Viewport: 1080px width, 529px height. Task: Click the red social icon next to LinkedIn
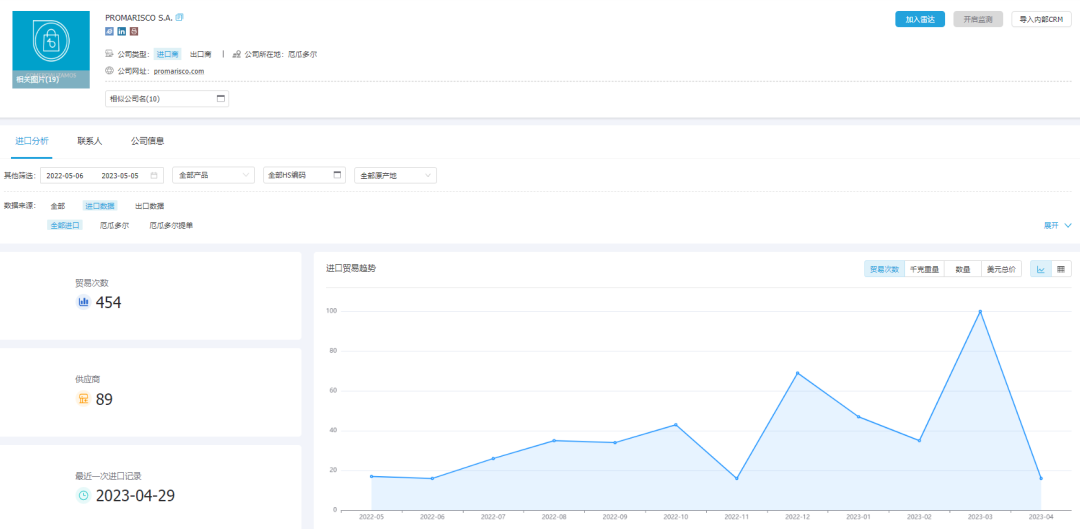pyautogui.click(x=134, y=32)
